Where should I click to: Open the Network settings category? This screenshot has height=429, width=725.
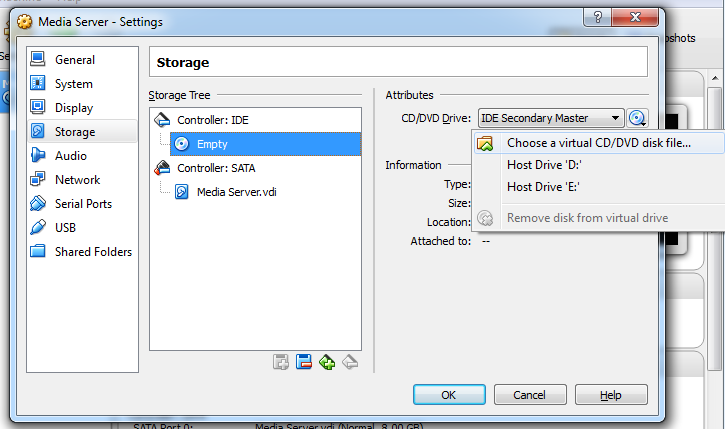tap(82, 180)
